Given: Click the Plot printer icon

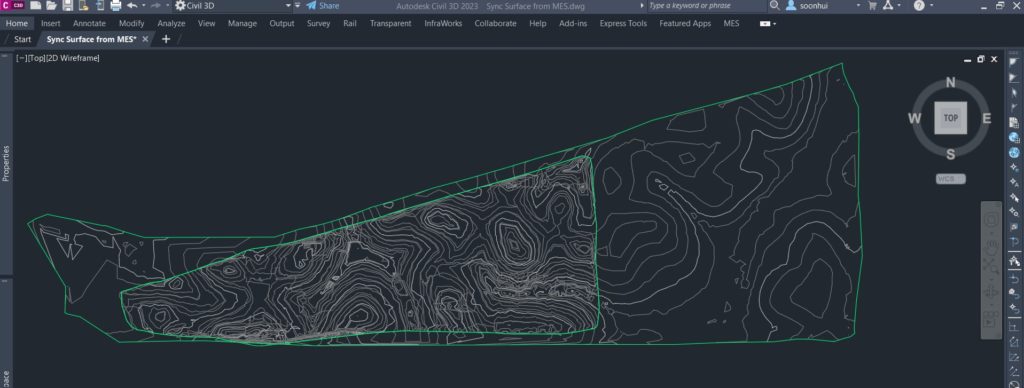Looking at the screenshot, I should (116, 5).
